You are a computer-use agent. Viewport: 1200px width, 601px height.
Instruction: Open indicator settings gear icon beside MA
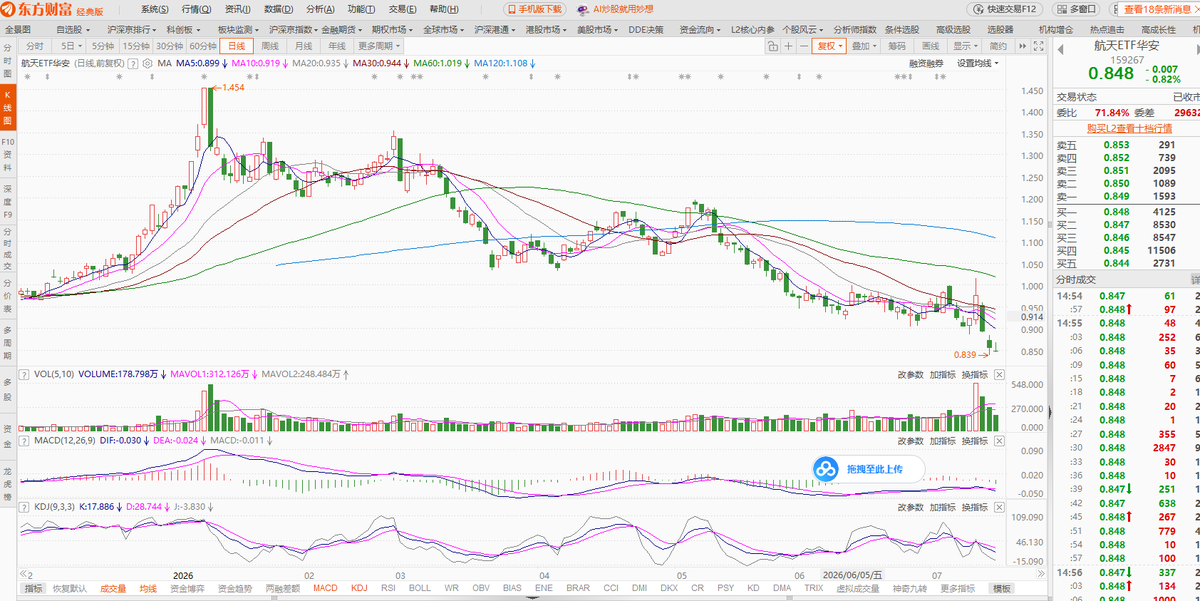tap(148, 63)
